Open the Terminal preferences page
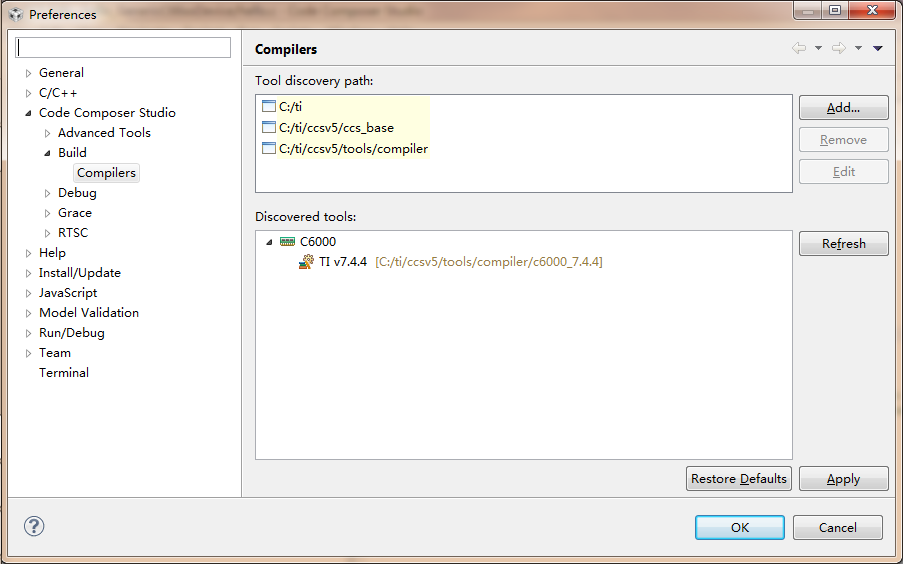Image resolution: width=903 pixels, height=564 pixels. pyautogui.click(x=64, y=373)
